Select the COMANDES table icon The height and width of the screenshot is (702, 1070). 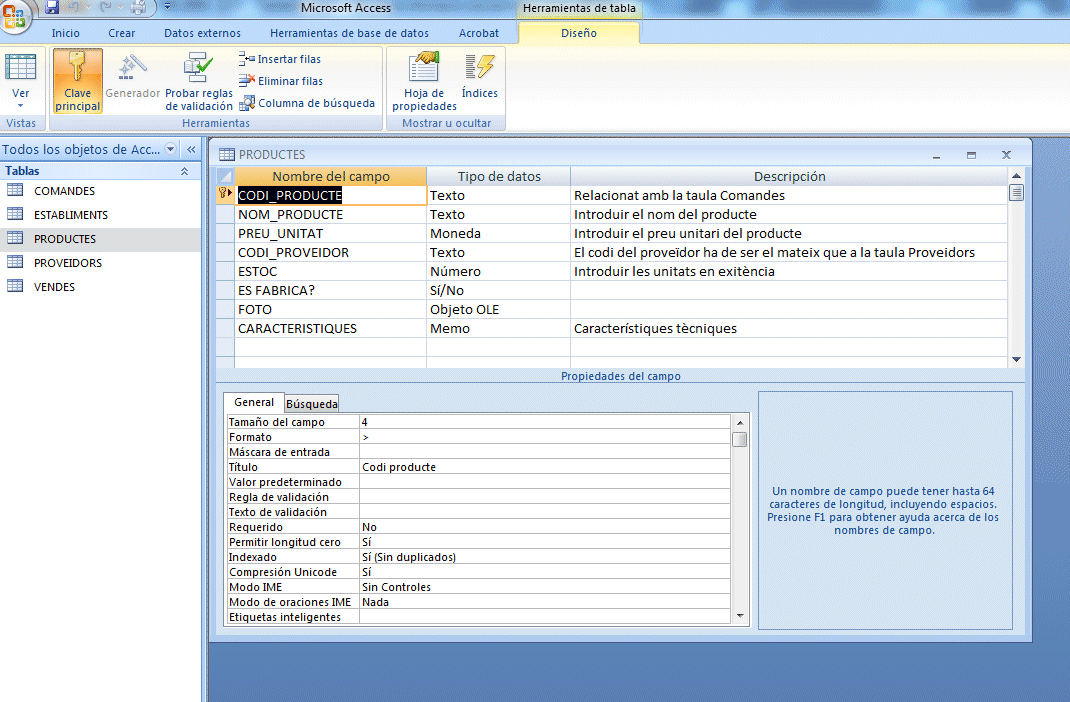(15, 190)
